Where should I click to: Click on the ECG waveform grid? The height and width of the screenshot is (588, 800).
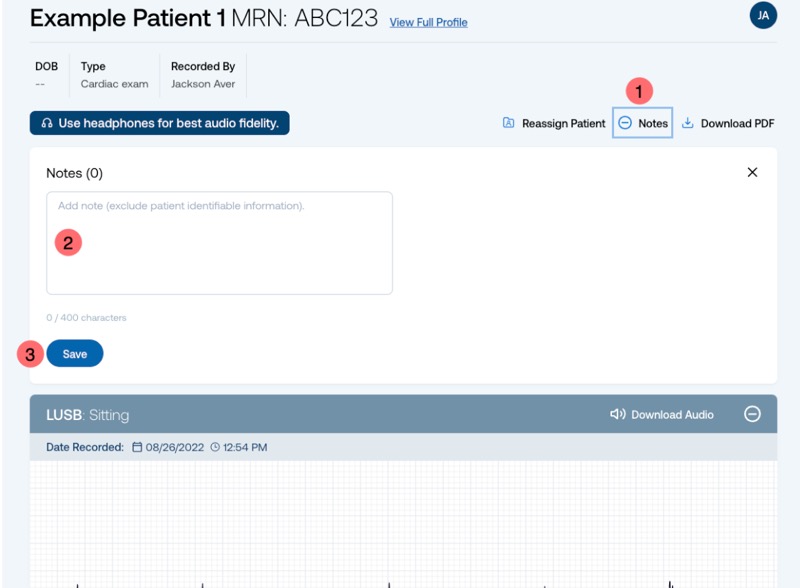(403, 524)
